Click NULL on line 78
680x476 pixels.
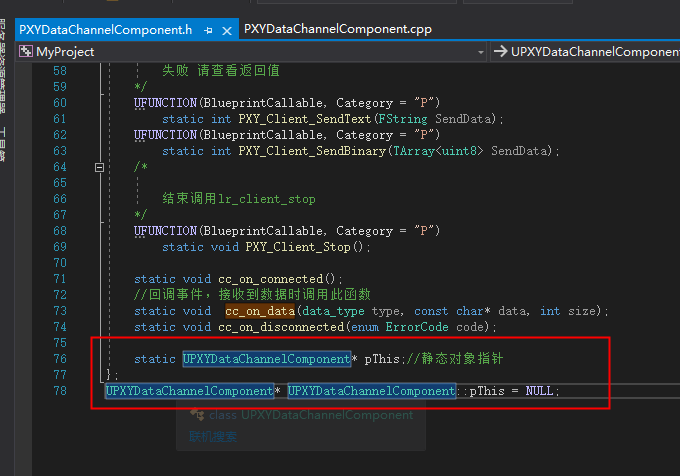tap(539, 391)
